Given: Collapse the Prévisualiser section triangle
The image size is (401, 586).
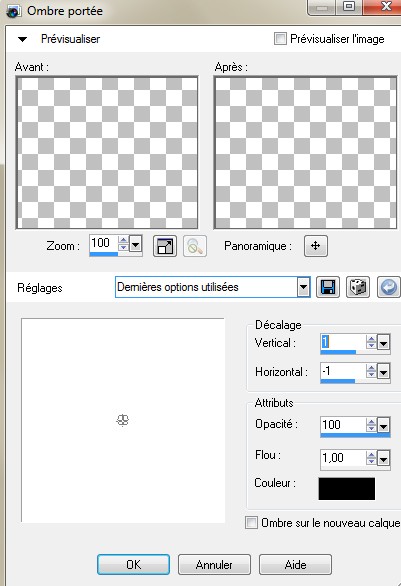Looking at the screenshot, I should 22,39.
